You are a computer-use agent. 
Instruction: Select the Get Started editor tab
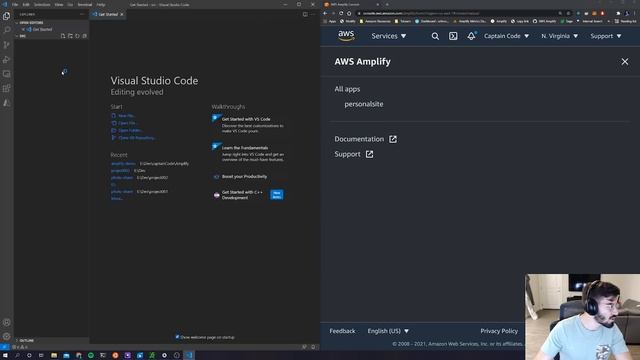(x=107, y=14)
